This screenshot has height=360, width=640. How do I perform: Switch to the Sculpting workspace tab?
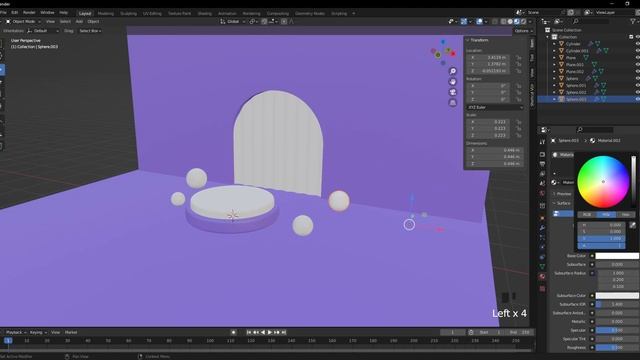click(x=128, y=13)
